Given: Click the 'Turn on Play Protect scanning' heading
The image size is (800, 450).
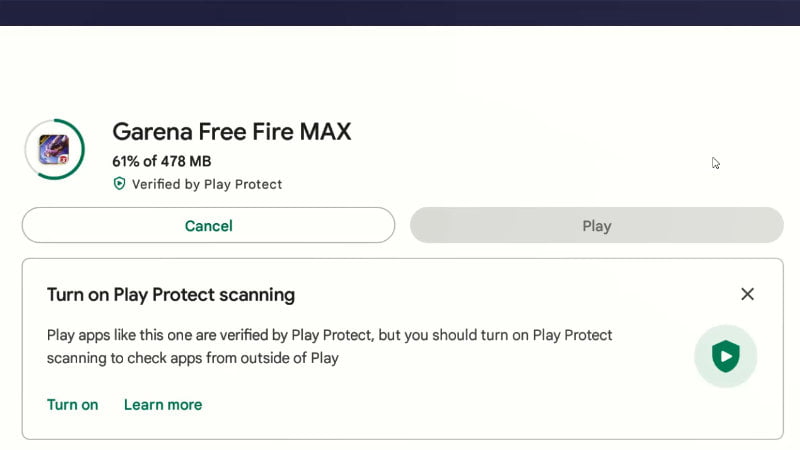Looking at the screenshot, I should coord(170,295).
